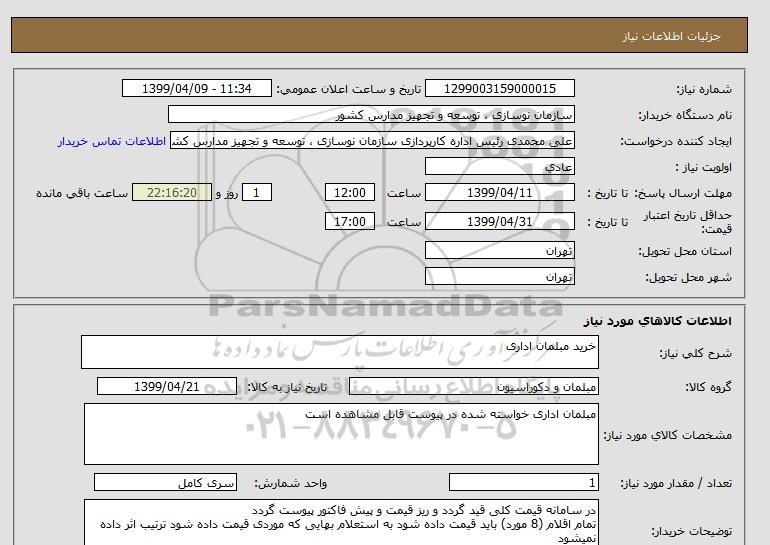Click the header title جزئیات اطلاعات نیاز
This screenshot has width=770, height=545.
[x=671, y=36]
